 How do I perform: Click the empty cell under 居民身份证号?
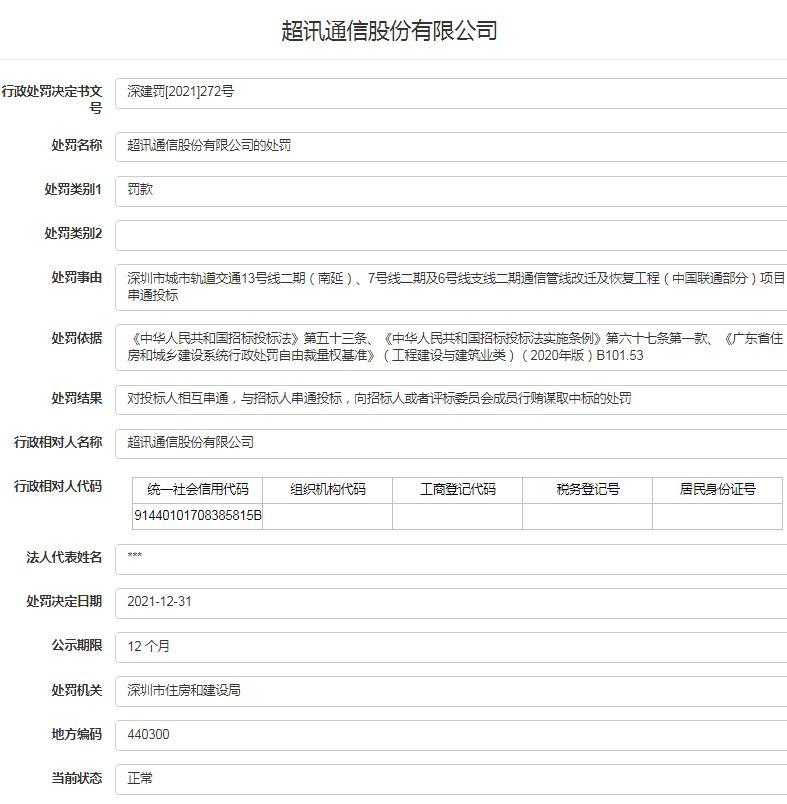717,516
